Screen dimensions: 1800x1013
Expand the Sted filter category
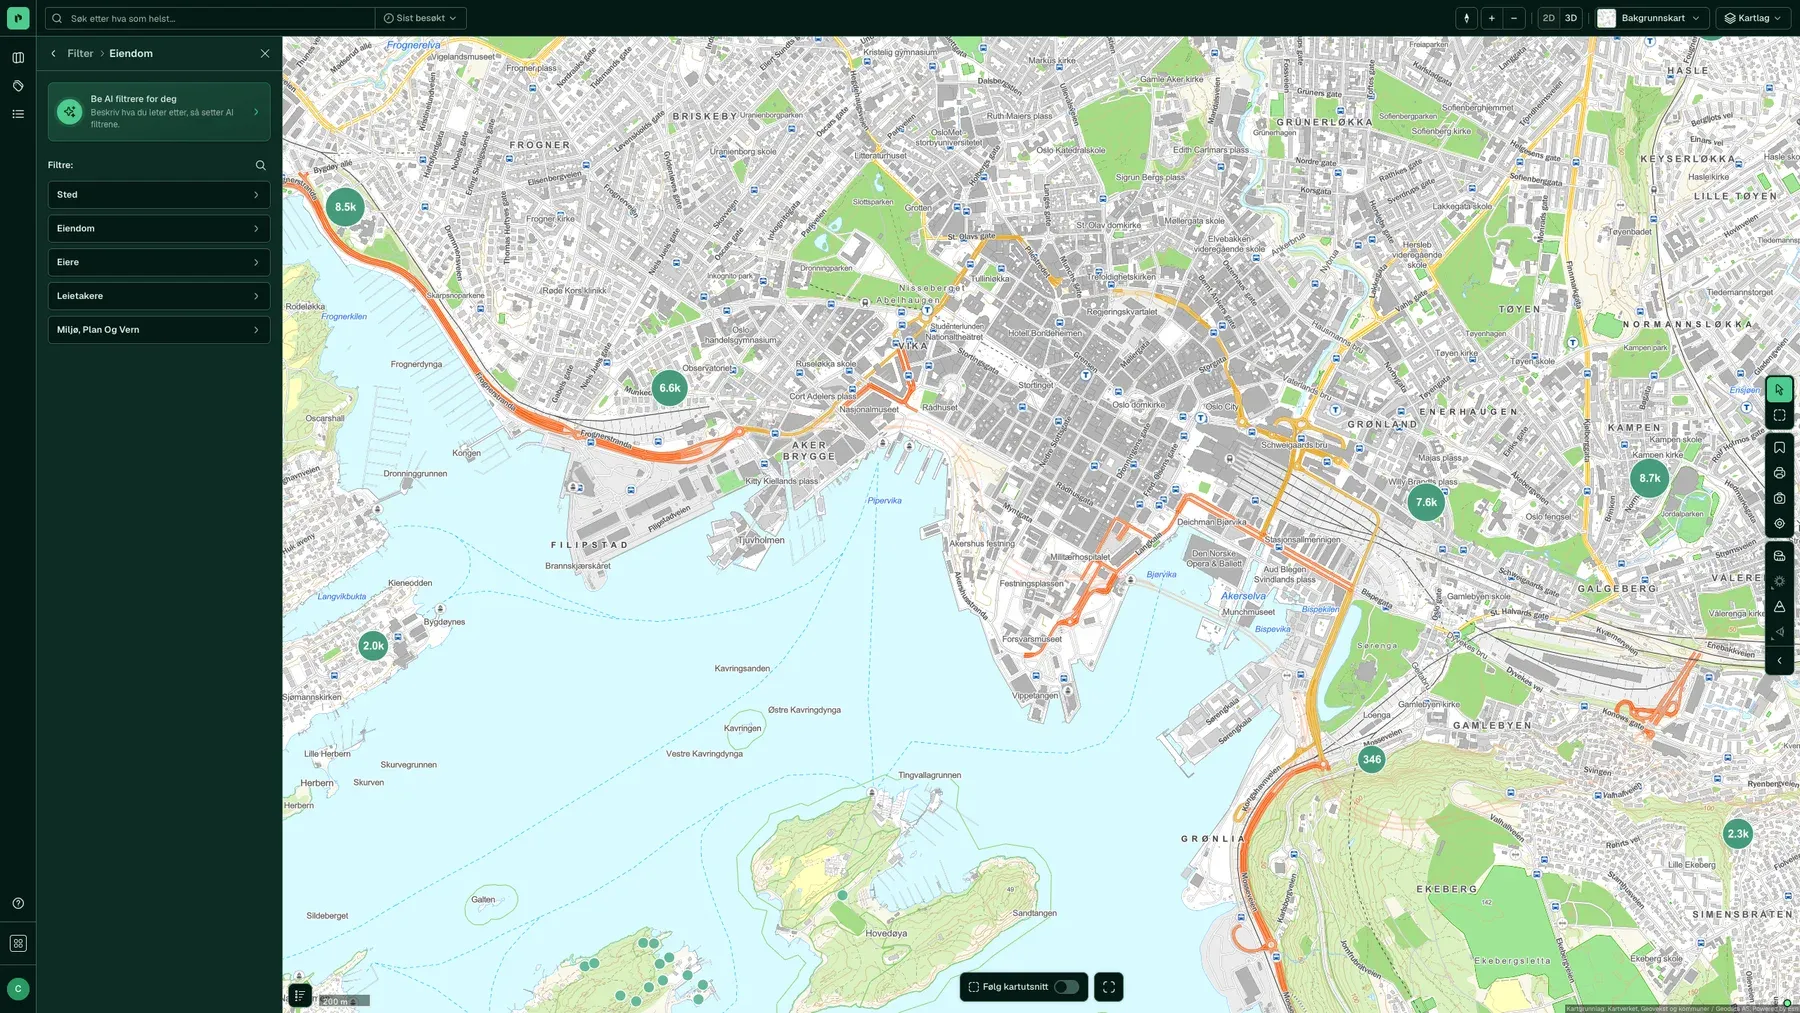click(x=159, y=195)
